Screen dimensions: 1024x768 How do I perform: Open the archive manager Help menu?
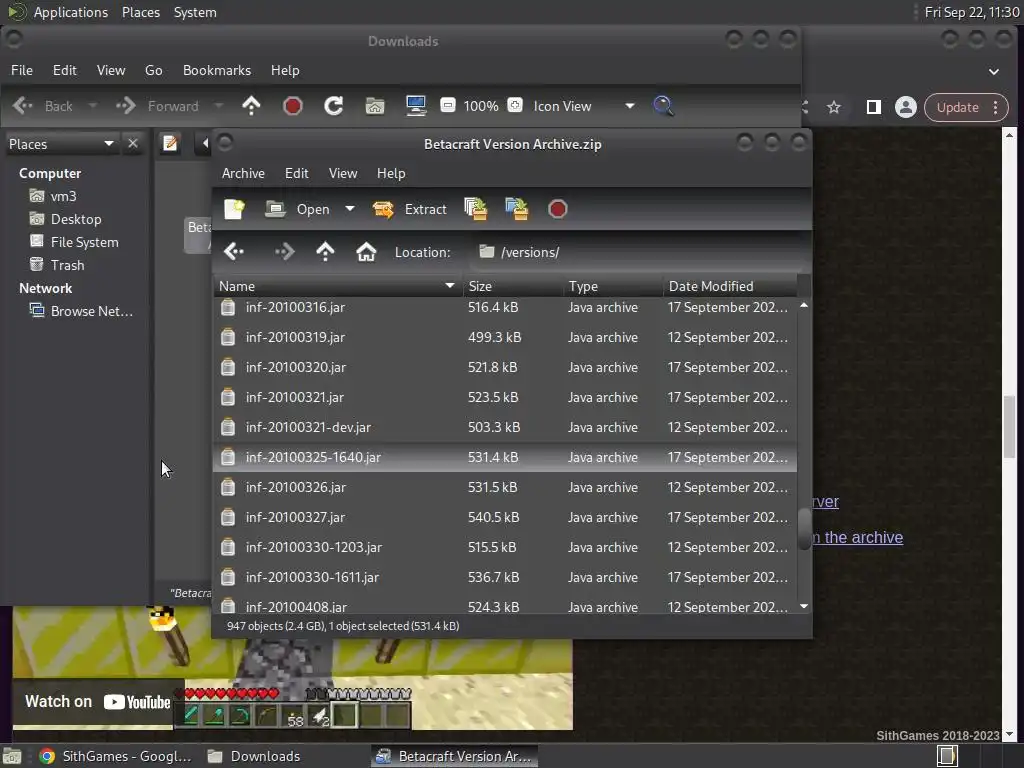[x=391, y=173]
